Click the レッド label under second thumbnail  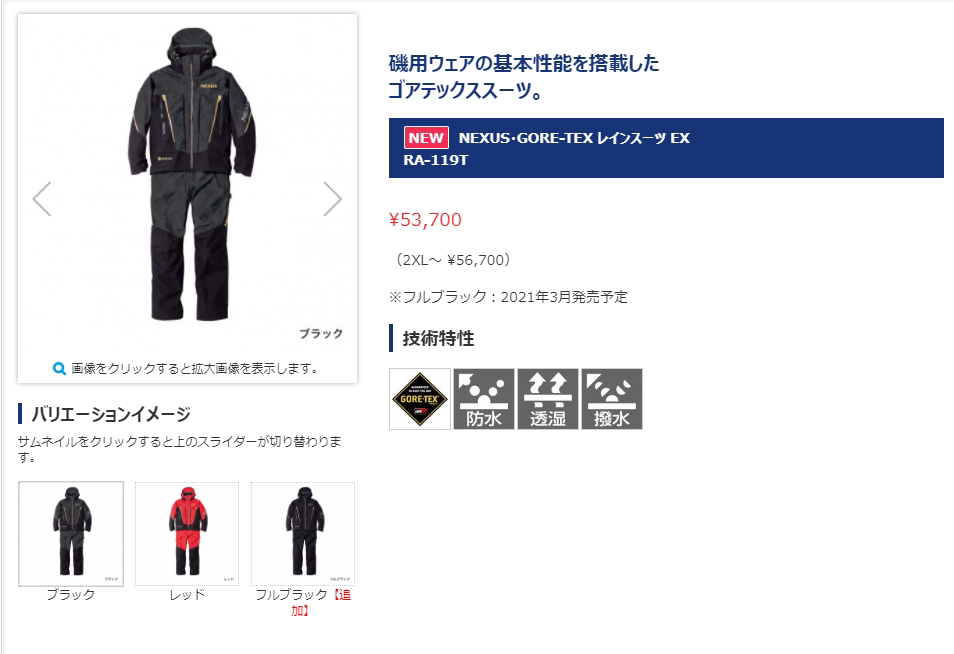[187, 595]
